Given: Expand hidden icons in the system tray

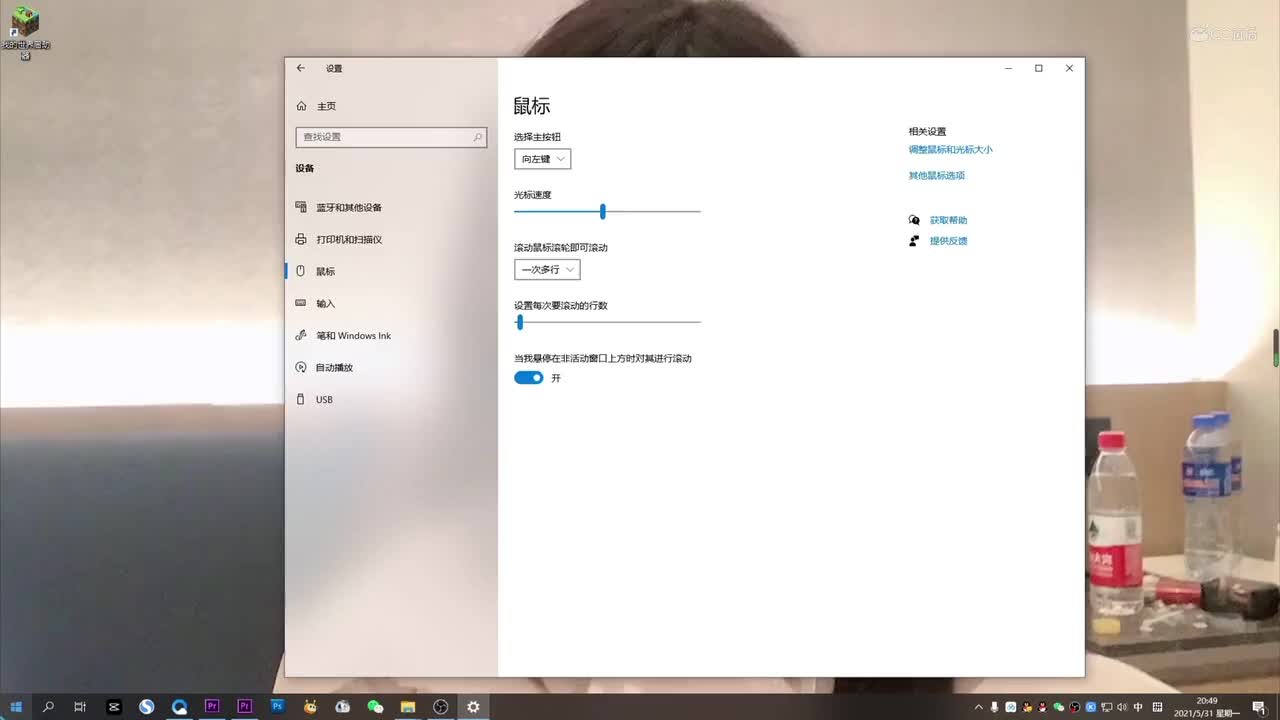Looking at the screenshot, I should (x=978, y=707).
